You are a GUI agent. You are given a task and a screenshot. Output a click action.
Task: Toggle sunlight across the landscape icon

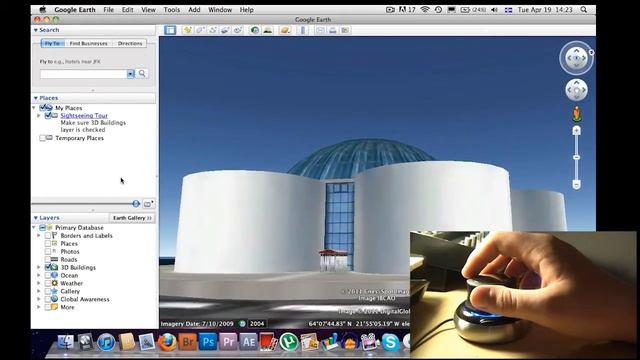[268, 30]
